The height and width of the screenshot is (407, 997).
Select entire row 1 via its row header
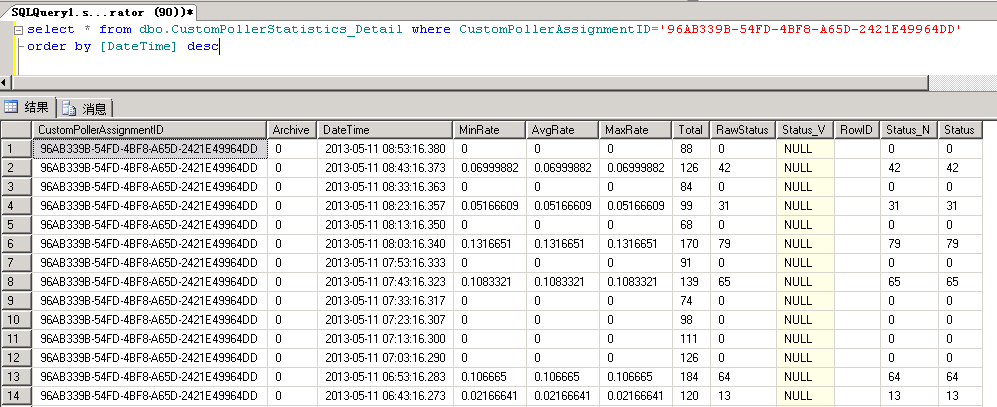(x=15, y=149)
